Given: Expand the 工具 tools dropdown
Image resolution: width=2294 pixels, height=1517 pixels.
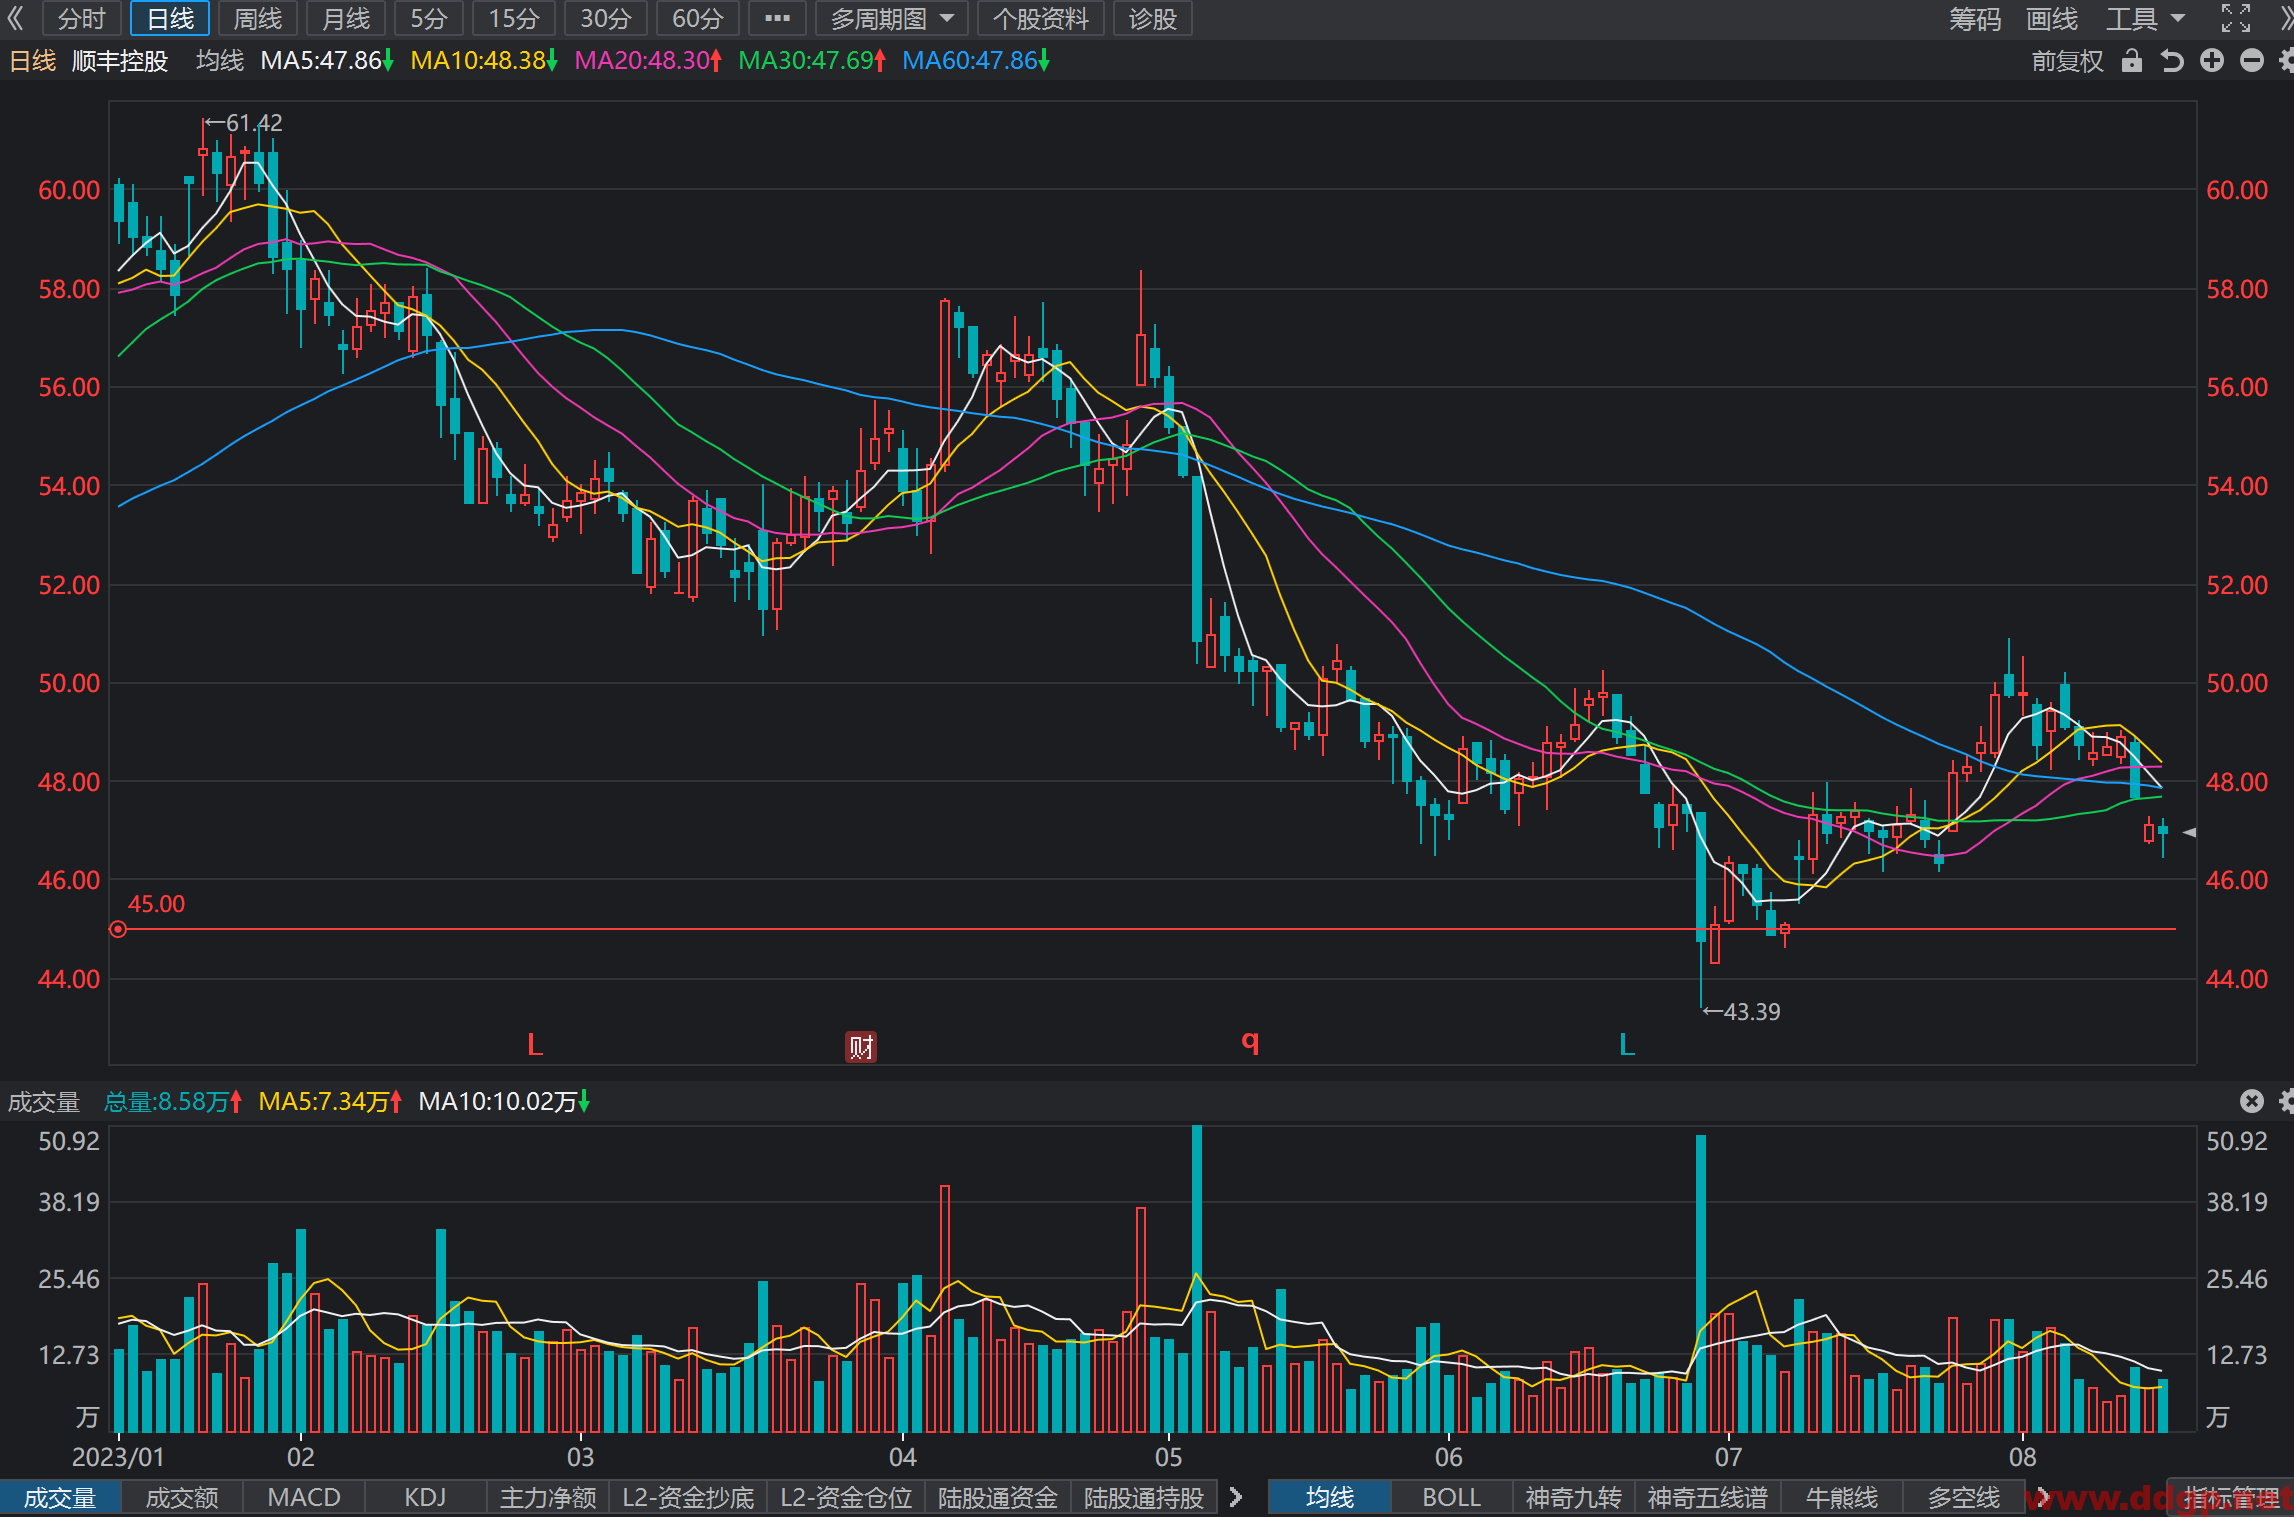Looking at the screenshot, I should [2146, 19].
